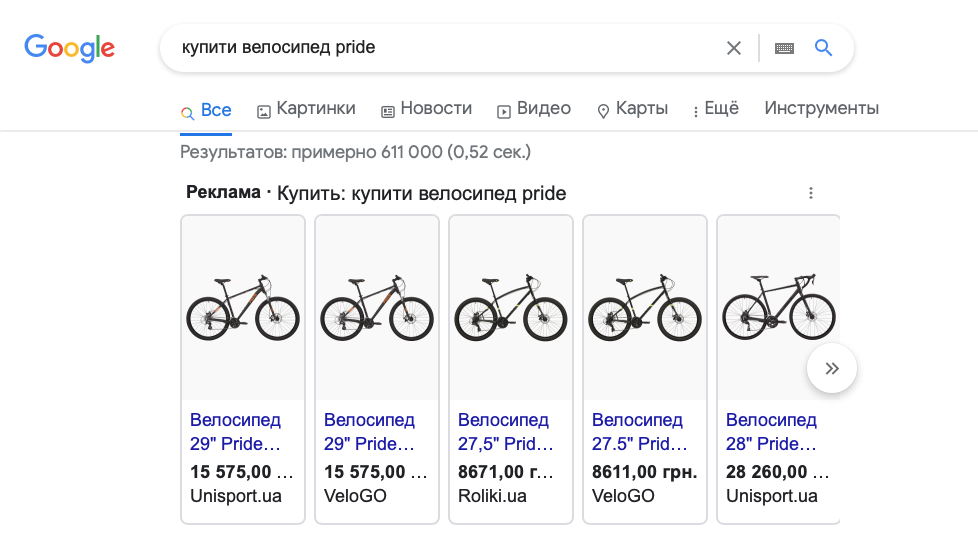Open Roliki.ua 27,5" Pride bike link
978x550 pixels.
click(503, 432)
